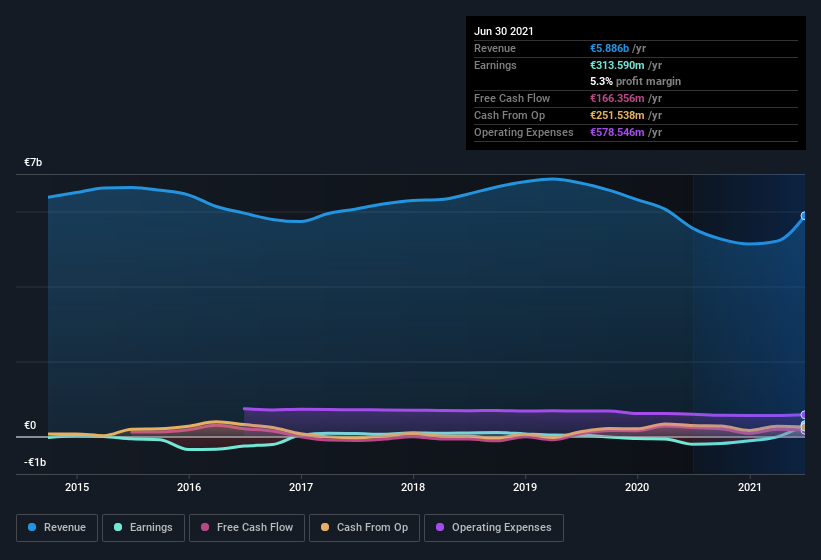Click the Free Cash Flow tooltip label
This screenshot has width=821, height=560.
tap(512, 98)
